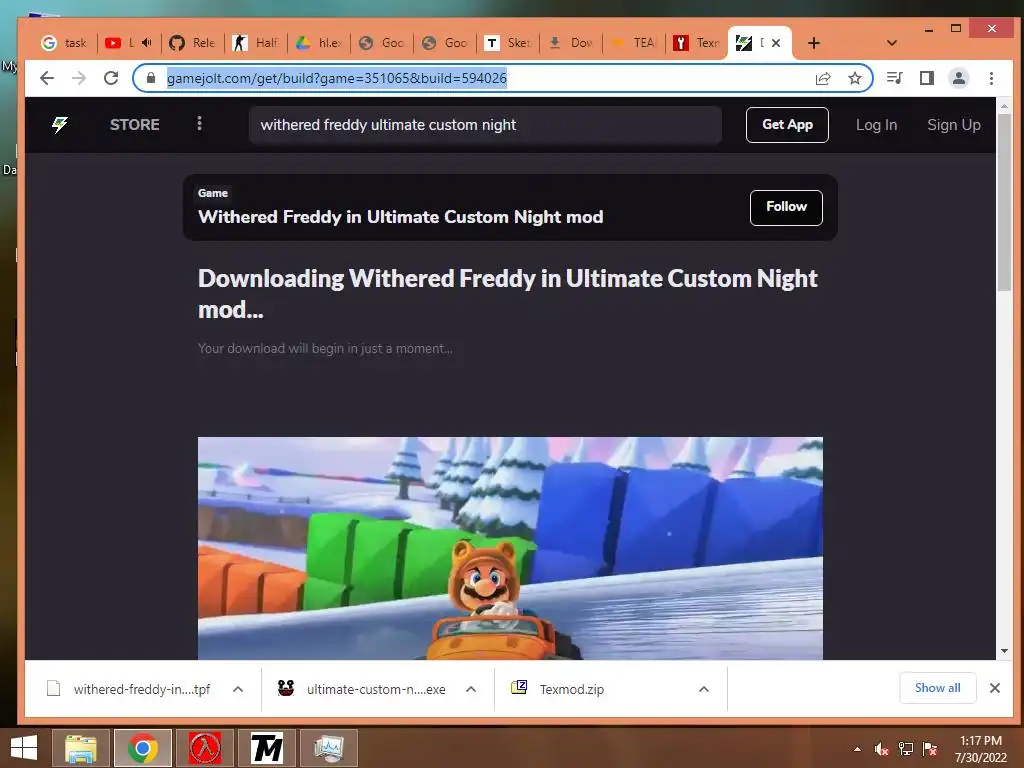This screenshot has height=768, width=1024.
Task: Click the Game Jolt lightning logo
Action: pos(60,125)
